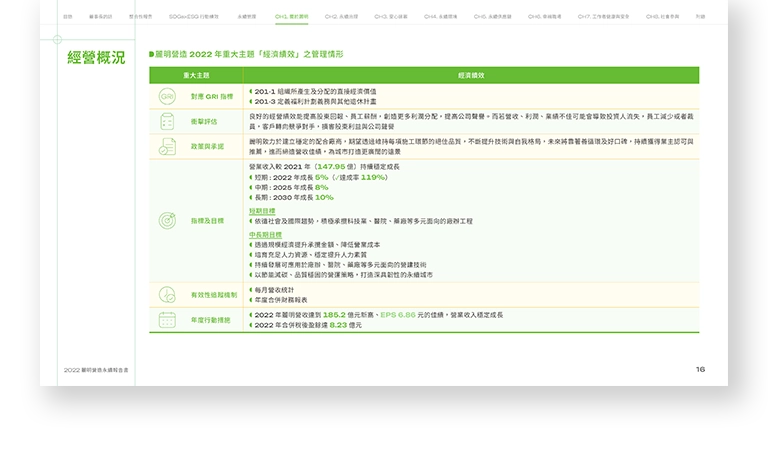Click the 衝擊評估 row label
Image resolution: width=768 pixels, height=466 pixels.
[x=204, y=122]
